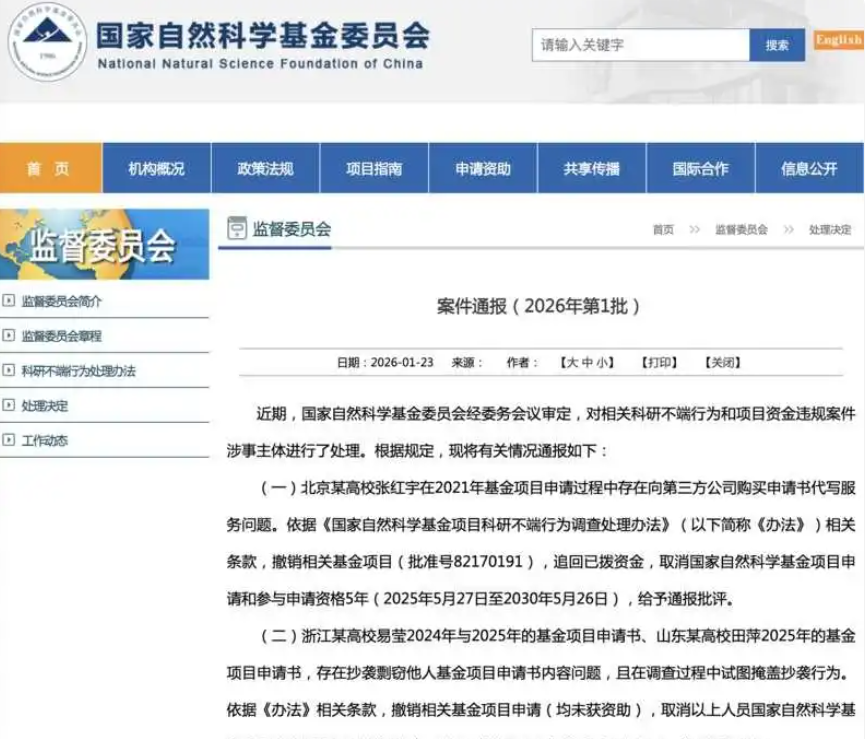The height and width of the screenshot is (739, 865).
Task: Click the blue 搜索 search button
Action: pyautogui.click(x=777, y=45)
